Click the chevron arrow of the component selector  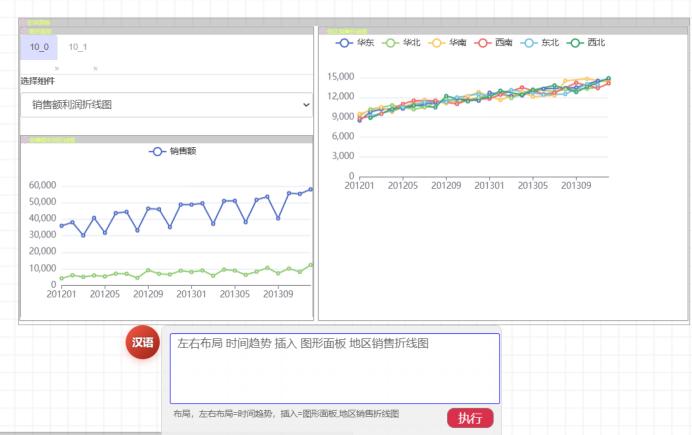pos(306,105)
